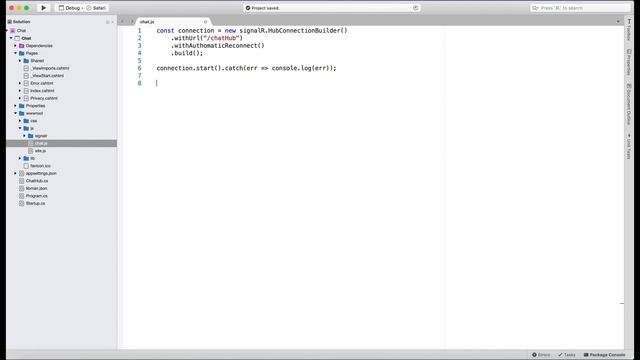
Task: Expand the Privacy.cshtml node
Action: [x=20, y=98]
